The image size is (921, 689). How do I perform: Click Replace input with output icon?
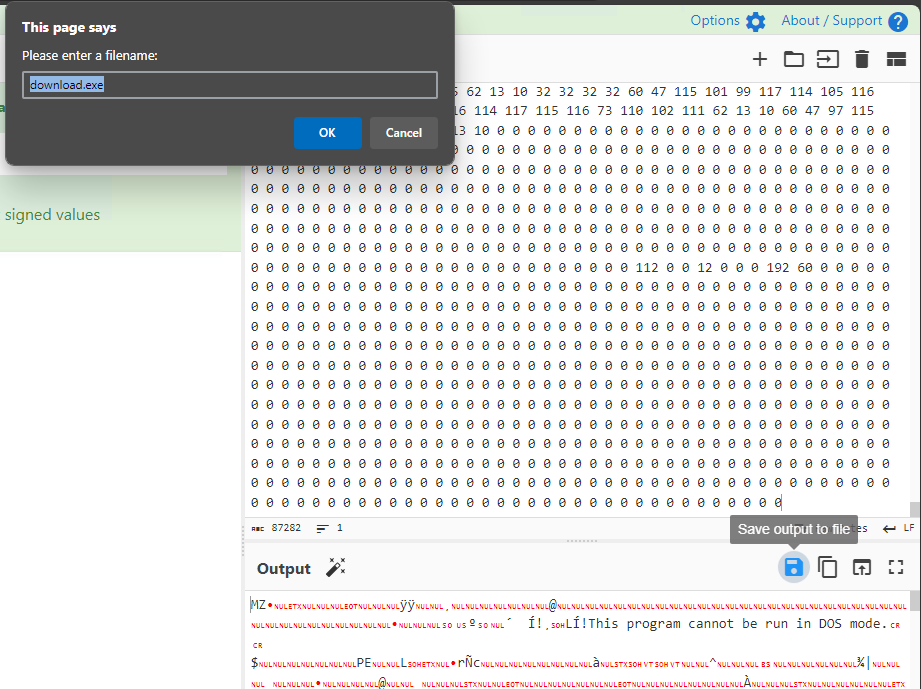coord(862,568)
